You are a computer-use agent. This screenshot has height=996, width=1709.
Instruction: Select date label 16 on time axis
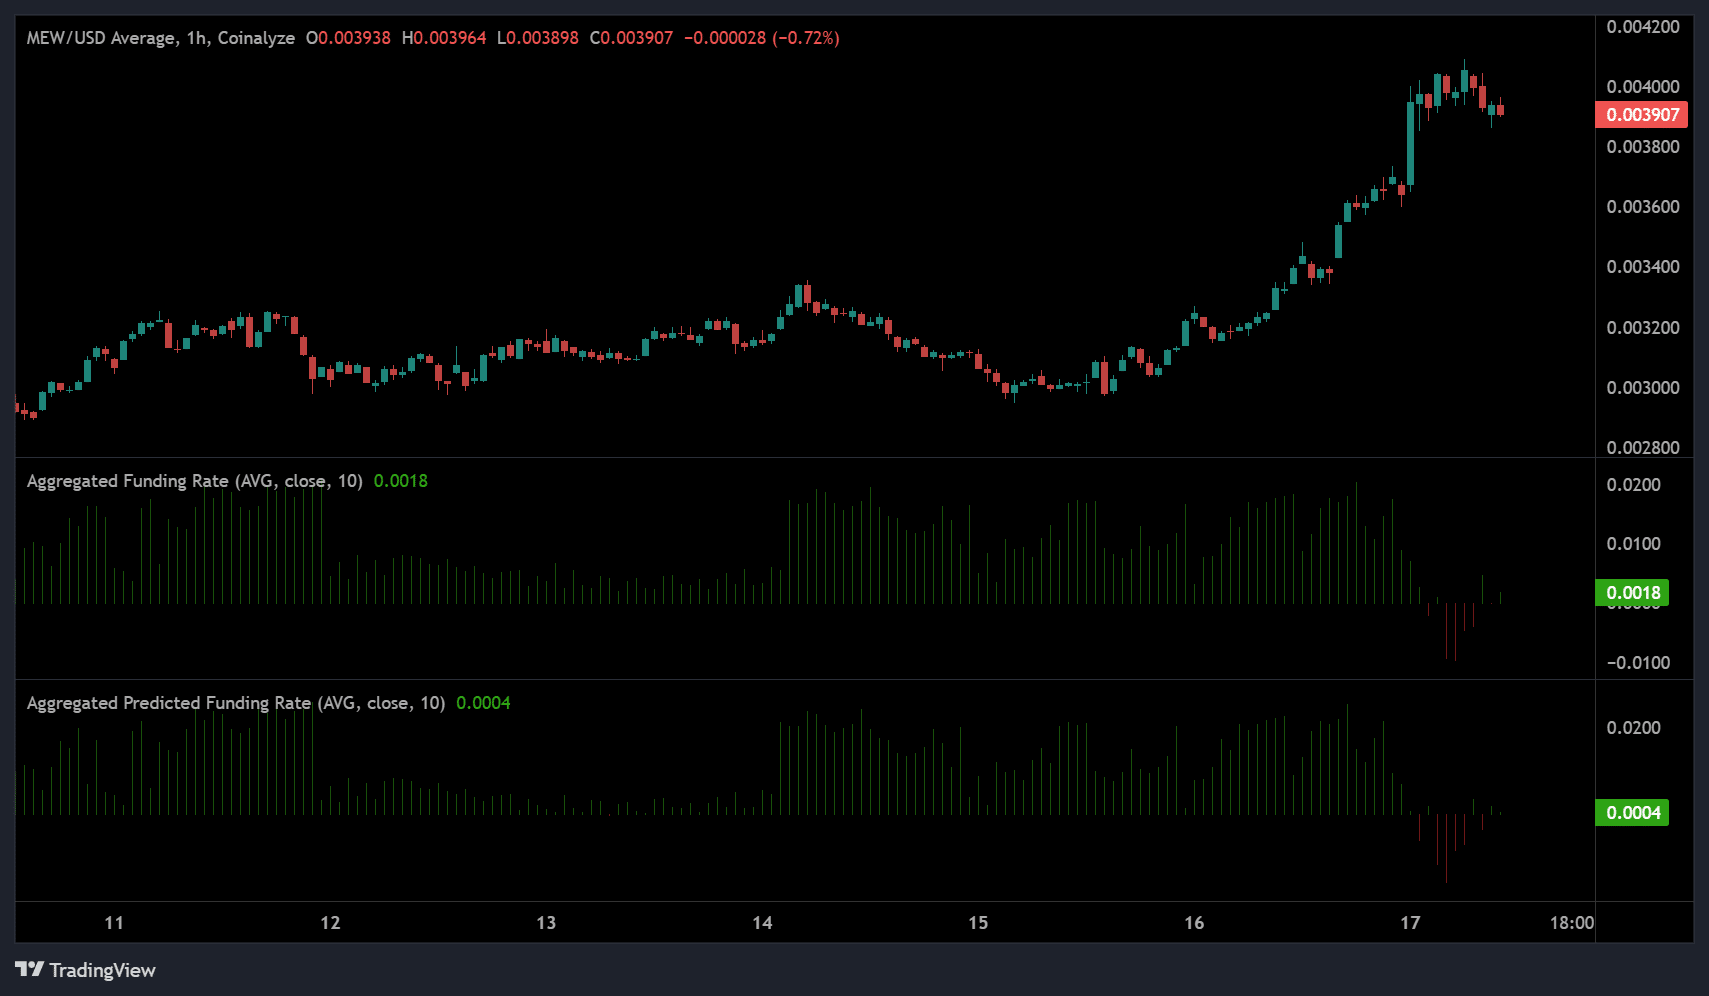tap(1194, 923)
